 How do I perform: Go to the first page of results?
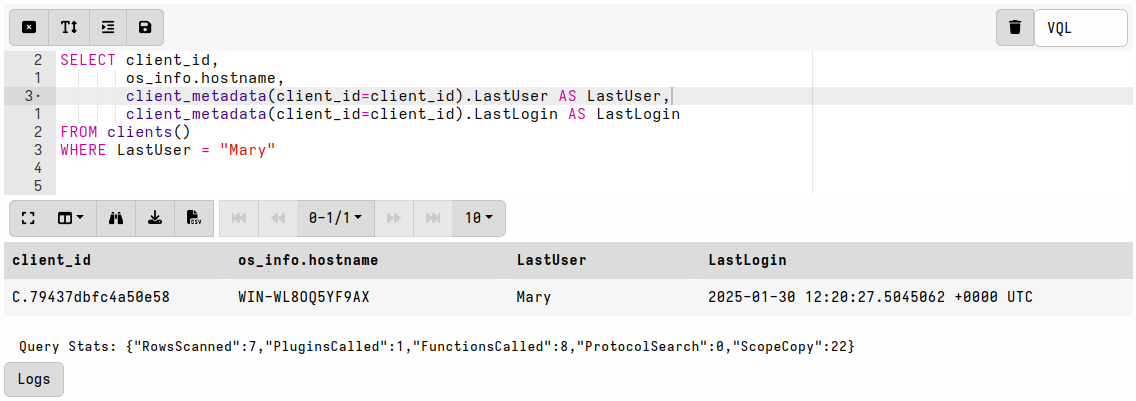point(239,218)
